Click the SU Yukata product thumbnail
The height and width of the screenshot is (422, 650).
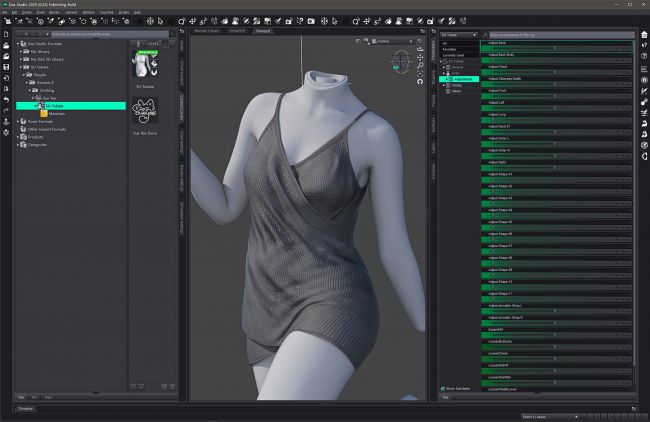(x=146, y=67)
